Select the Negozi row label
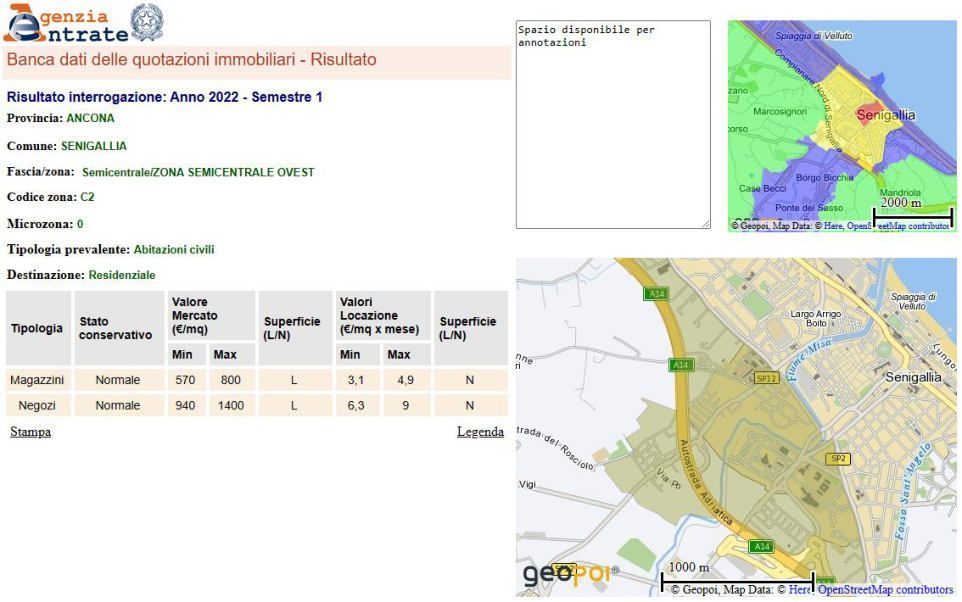Screen dimensions: 962x602 37,406
